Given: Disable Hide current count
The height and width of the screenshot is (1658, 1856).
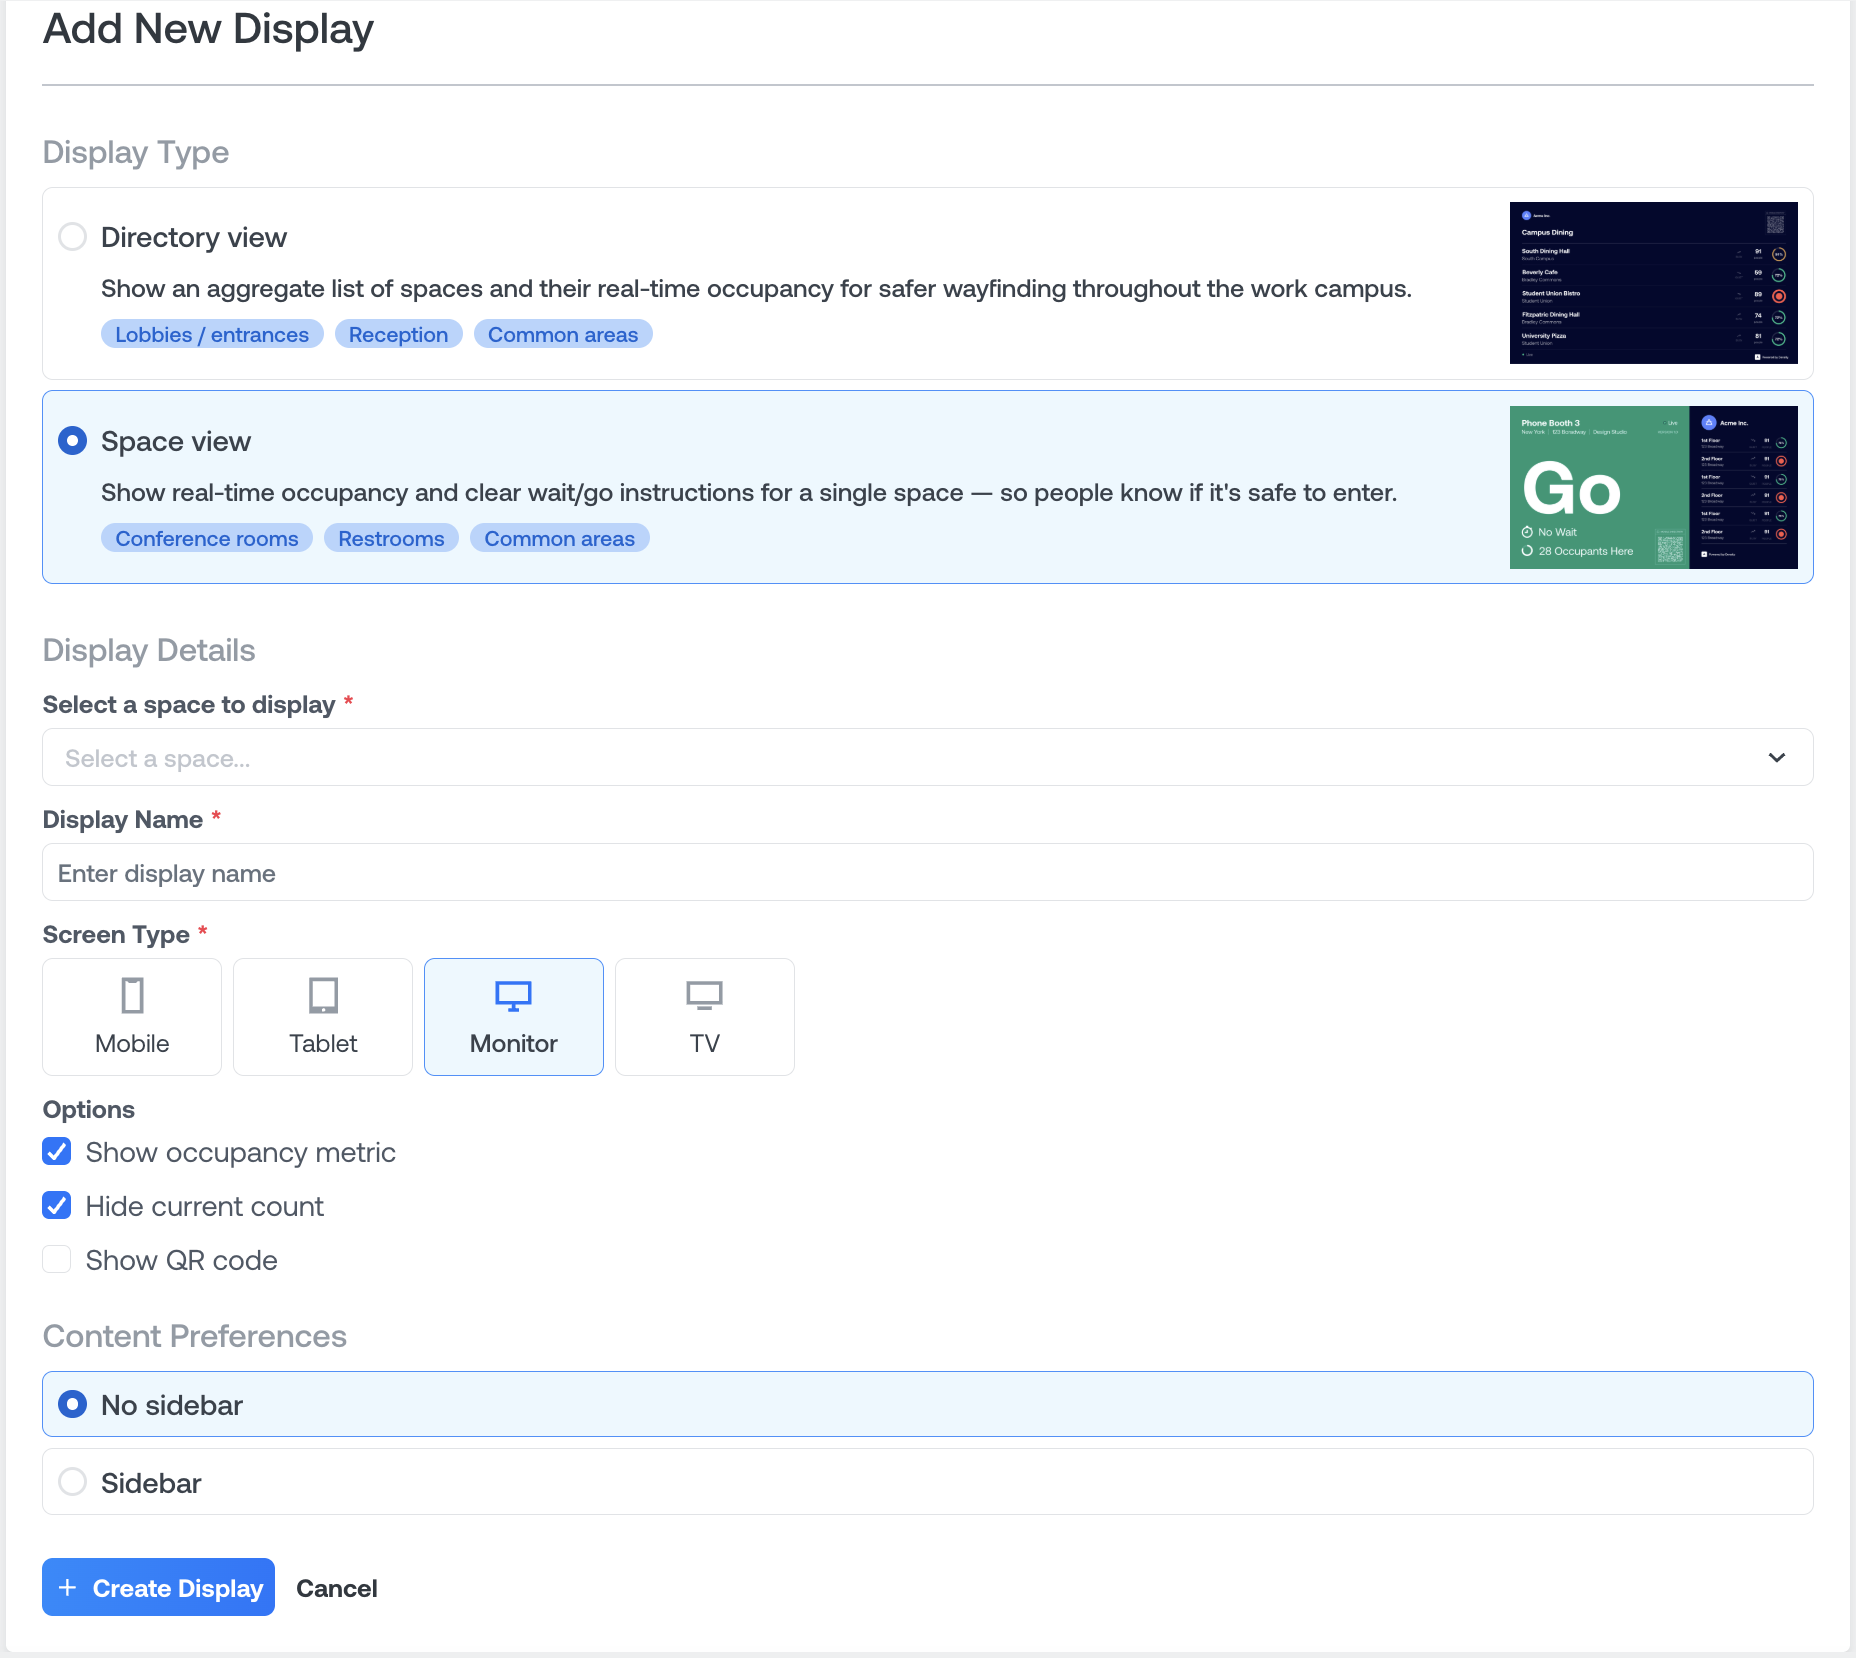Looking at the screenshot, I should click(57, 1206).
